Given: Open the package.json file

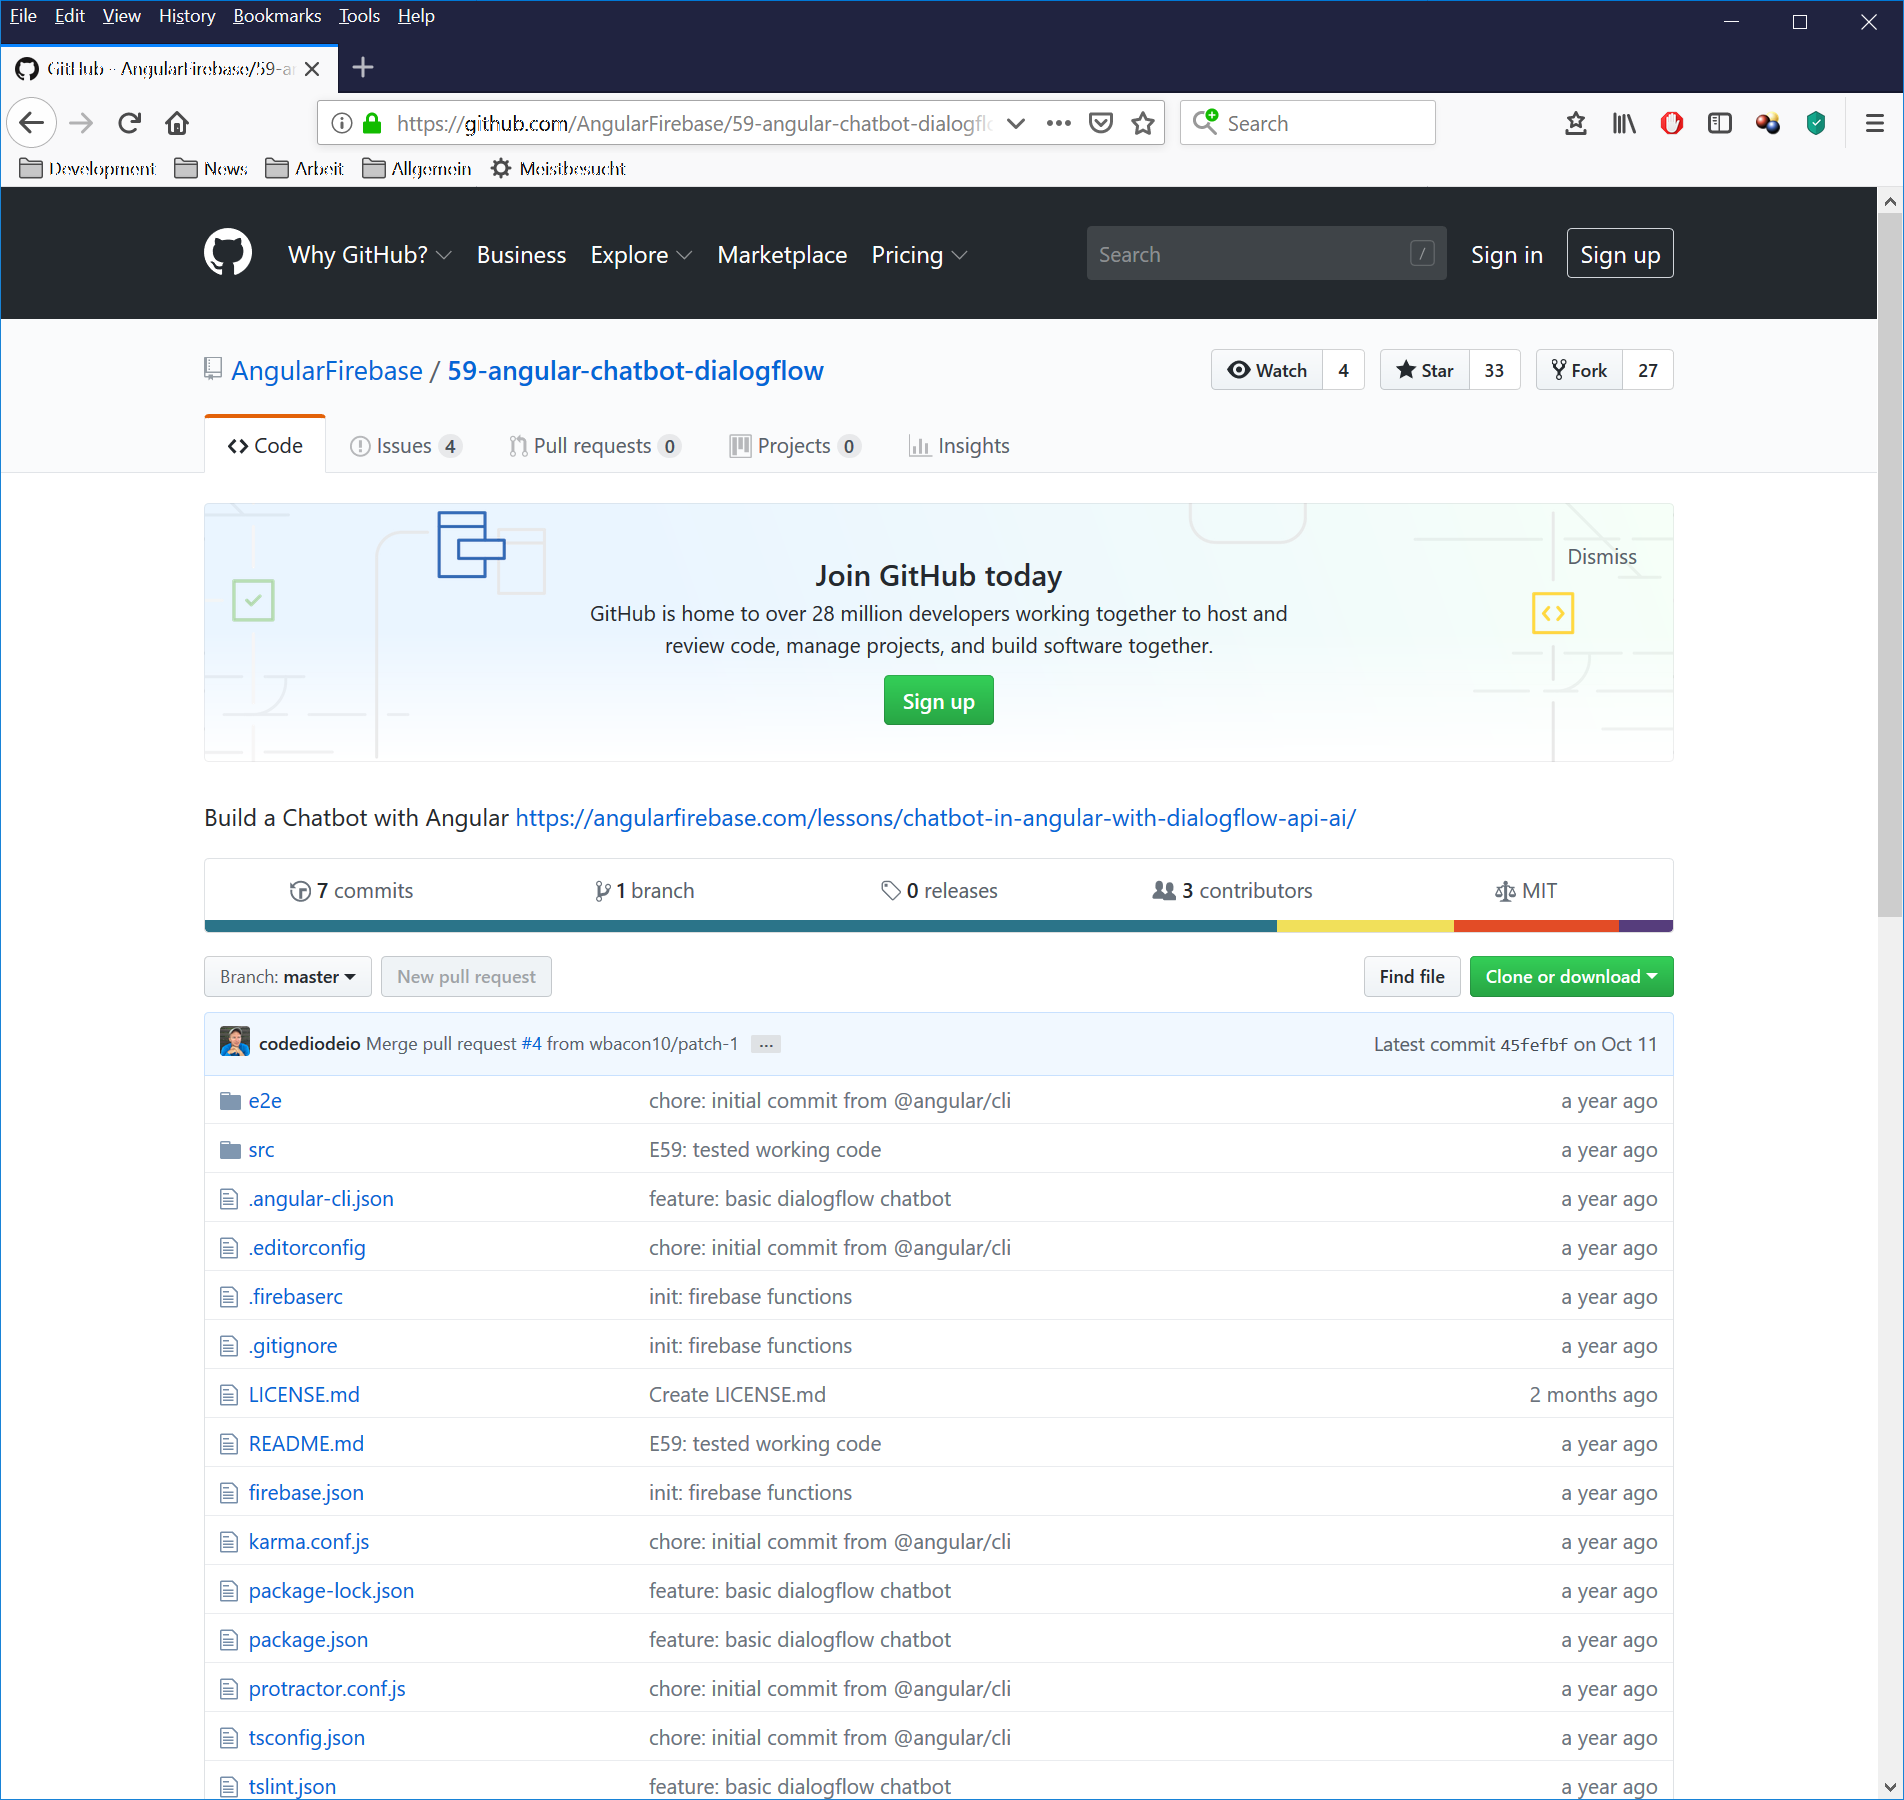Looking at the screenshot, I should click(308, 1639).
